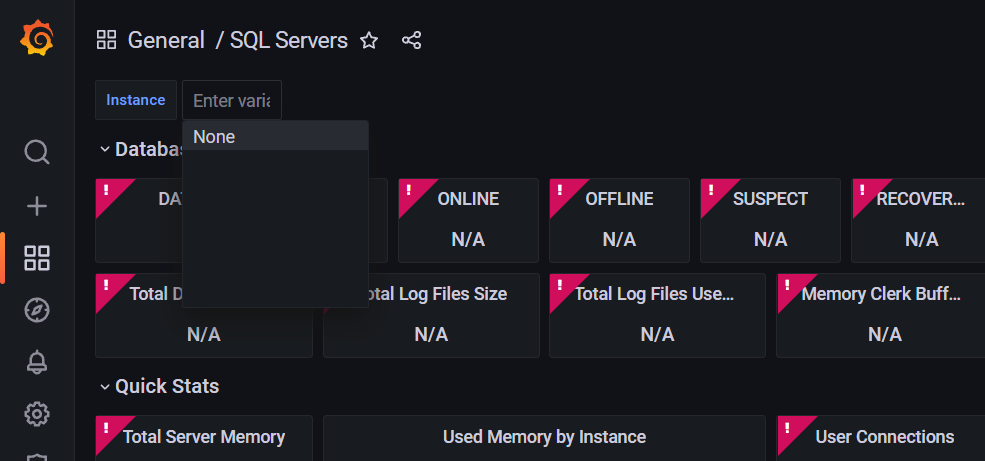Click the error indicator on ONLINE panel
Screen dimensions: 985x461
(x=410, y=190)
